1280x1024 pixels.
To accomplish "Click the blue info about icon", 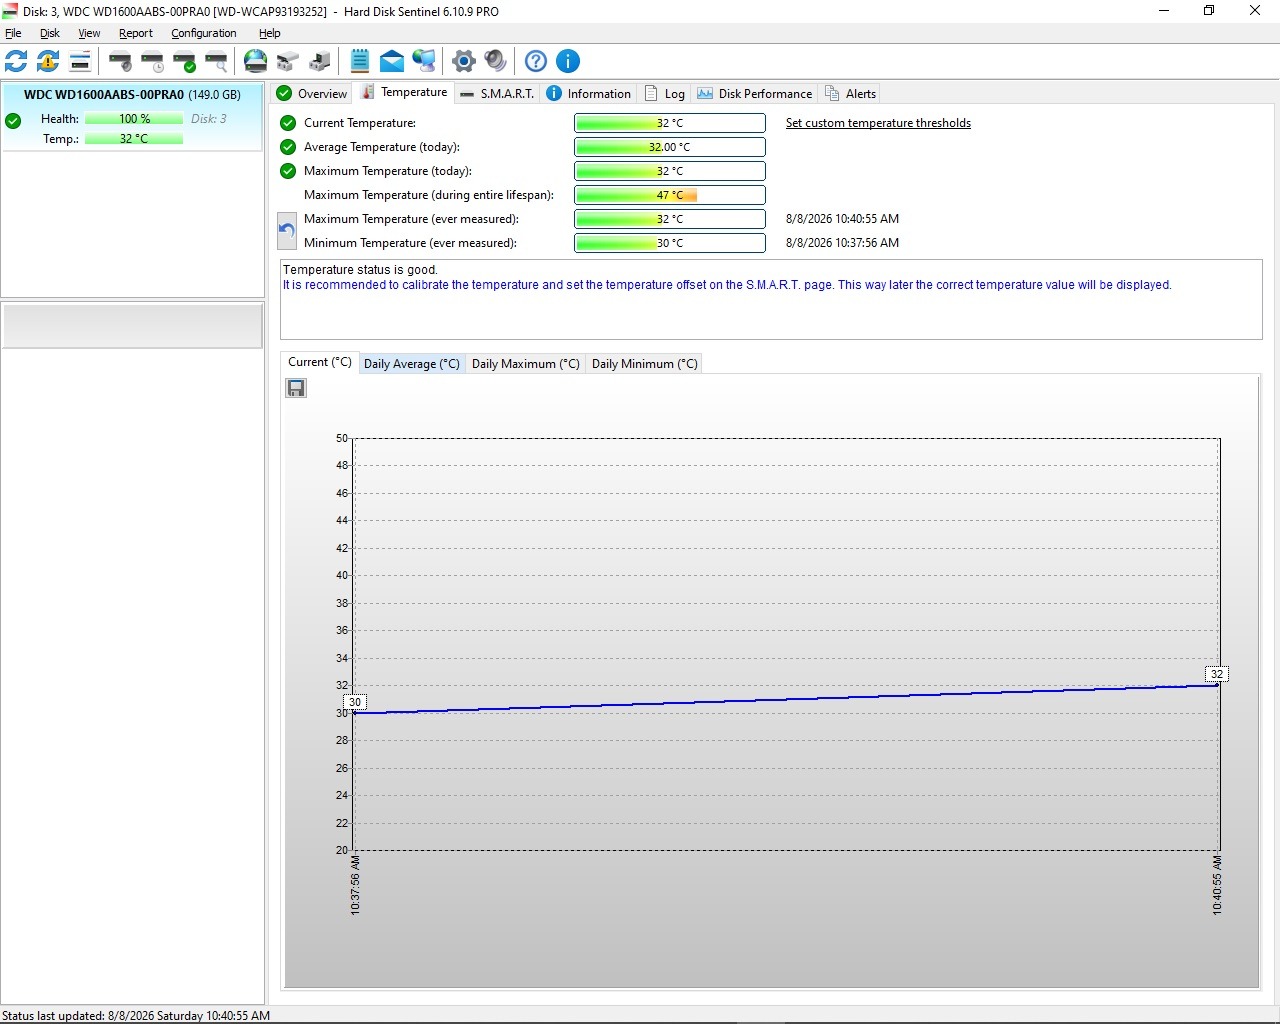I will tap(568, 61).
